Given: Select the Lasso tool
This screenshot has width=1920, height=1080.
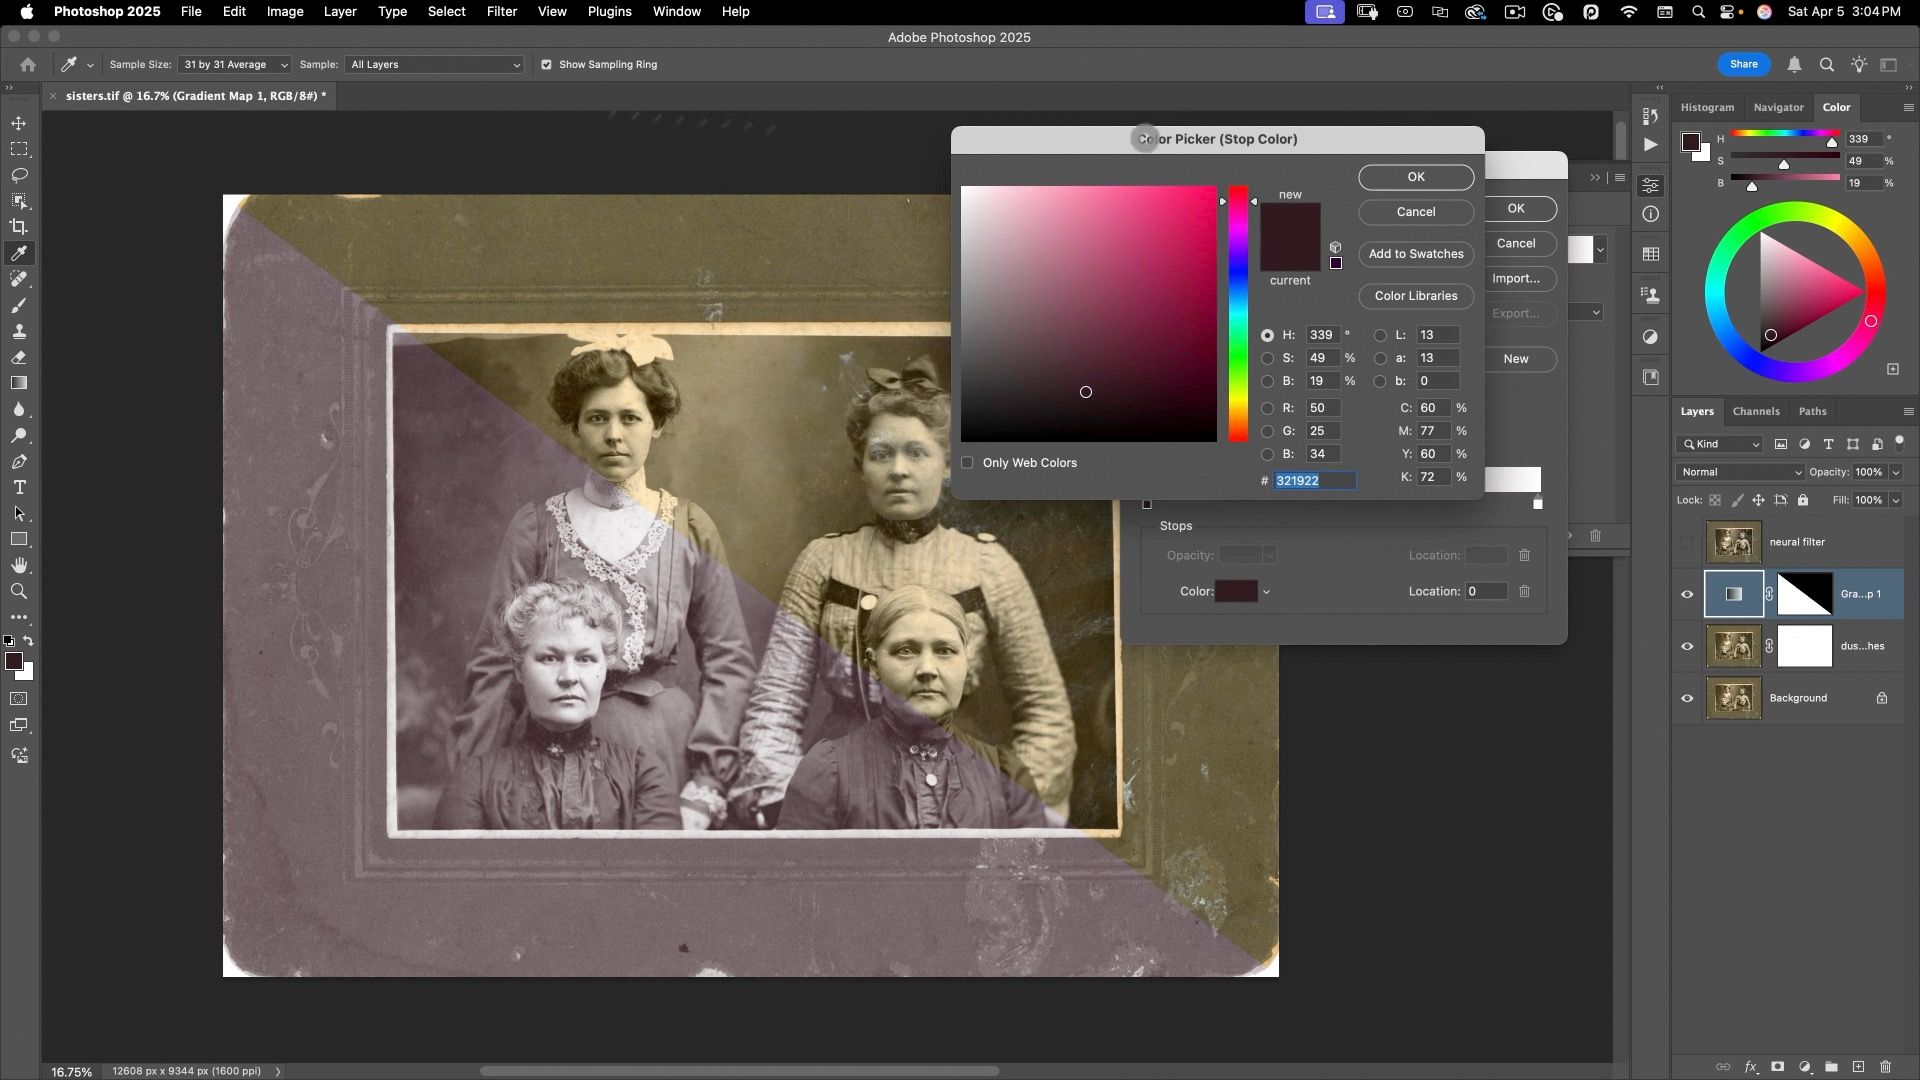Looking at the screenshot, I should coord(19,175).
